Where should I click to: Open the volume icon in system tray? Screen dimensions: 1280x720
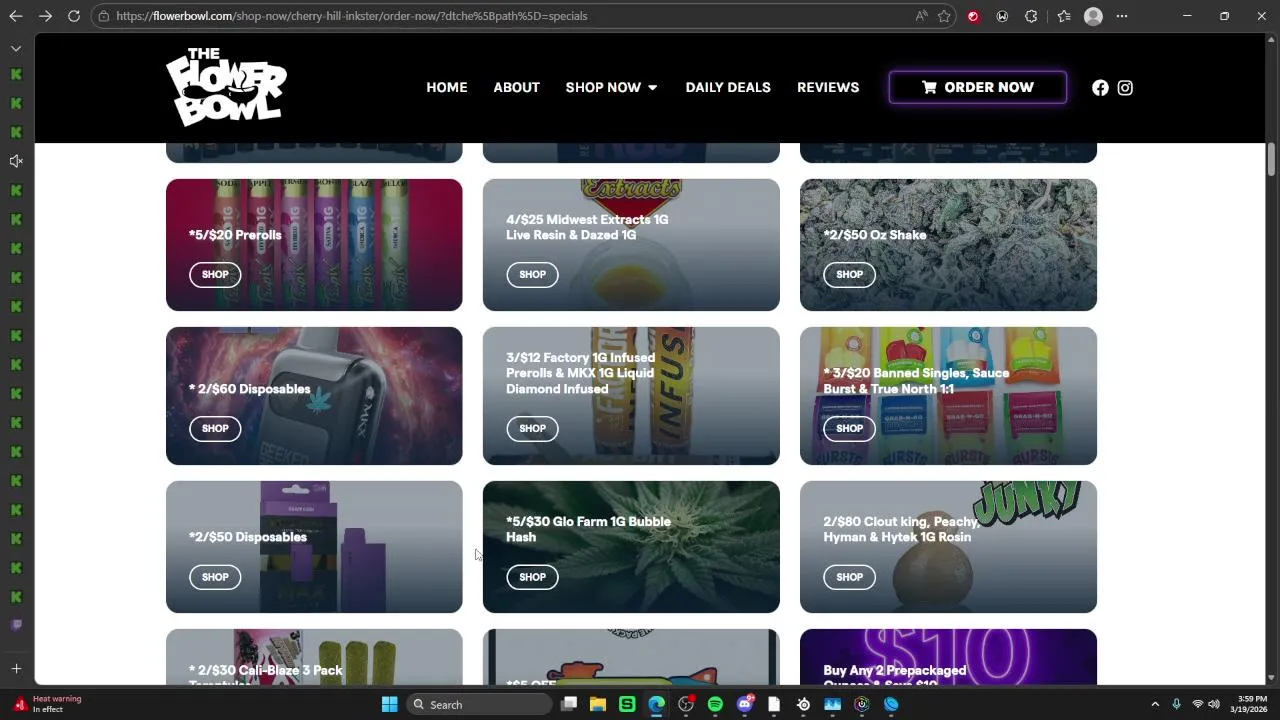[1214, 704]
